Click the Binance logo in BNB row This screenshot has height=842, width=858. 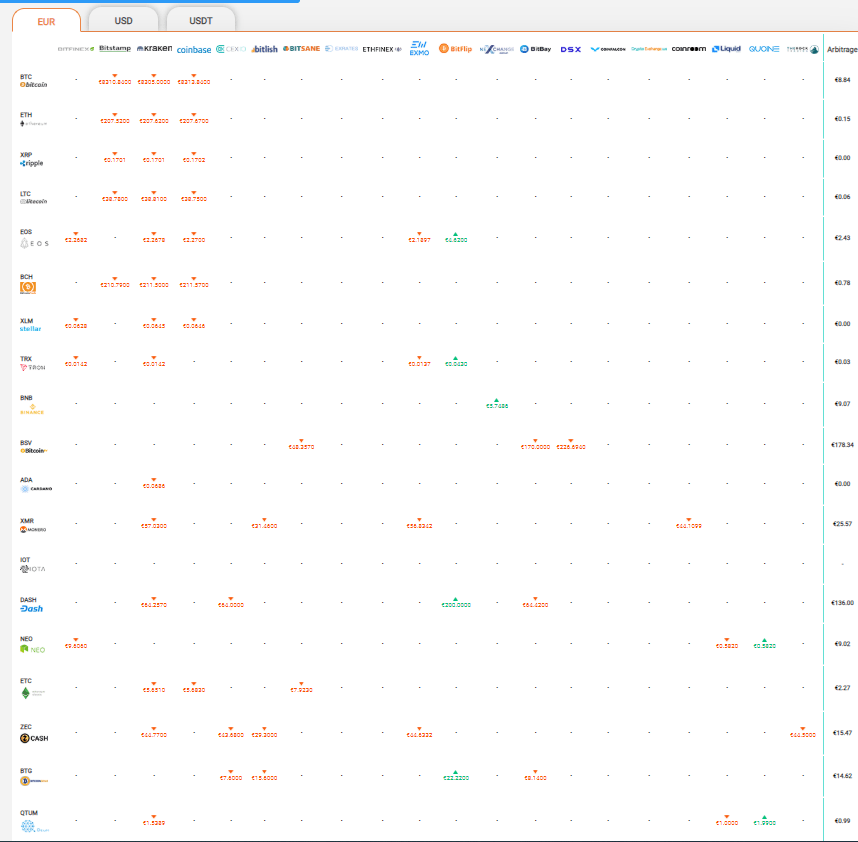pos(32,409)
